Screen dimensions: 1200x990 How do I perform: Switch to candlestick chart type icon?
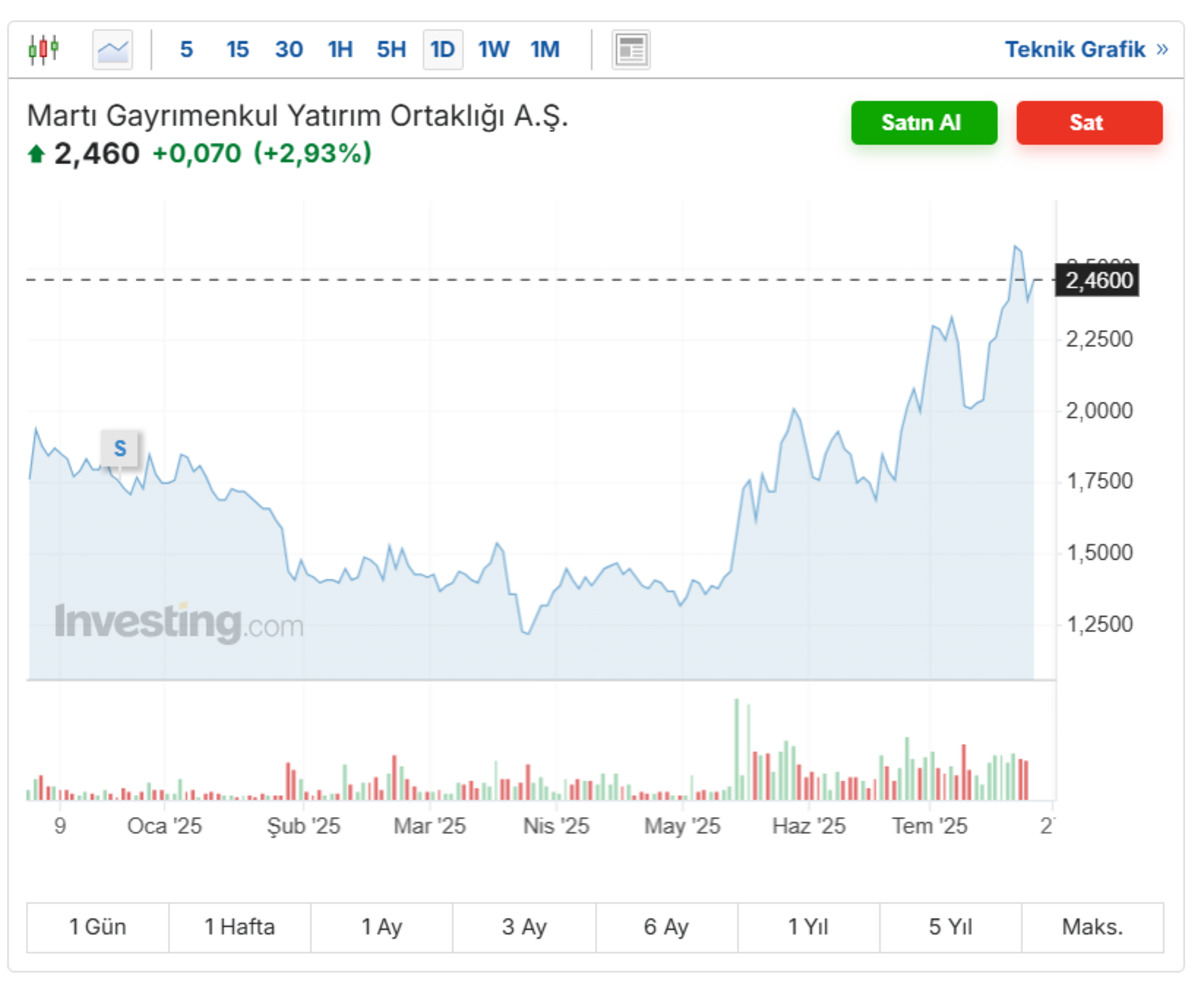44,49
